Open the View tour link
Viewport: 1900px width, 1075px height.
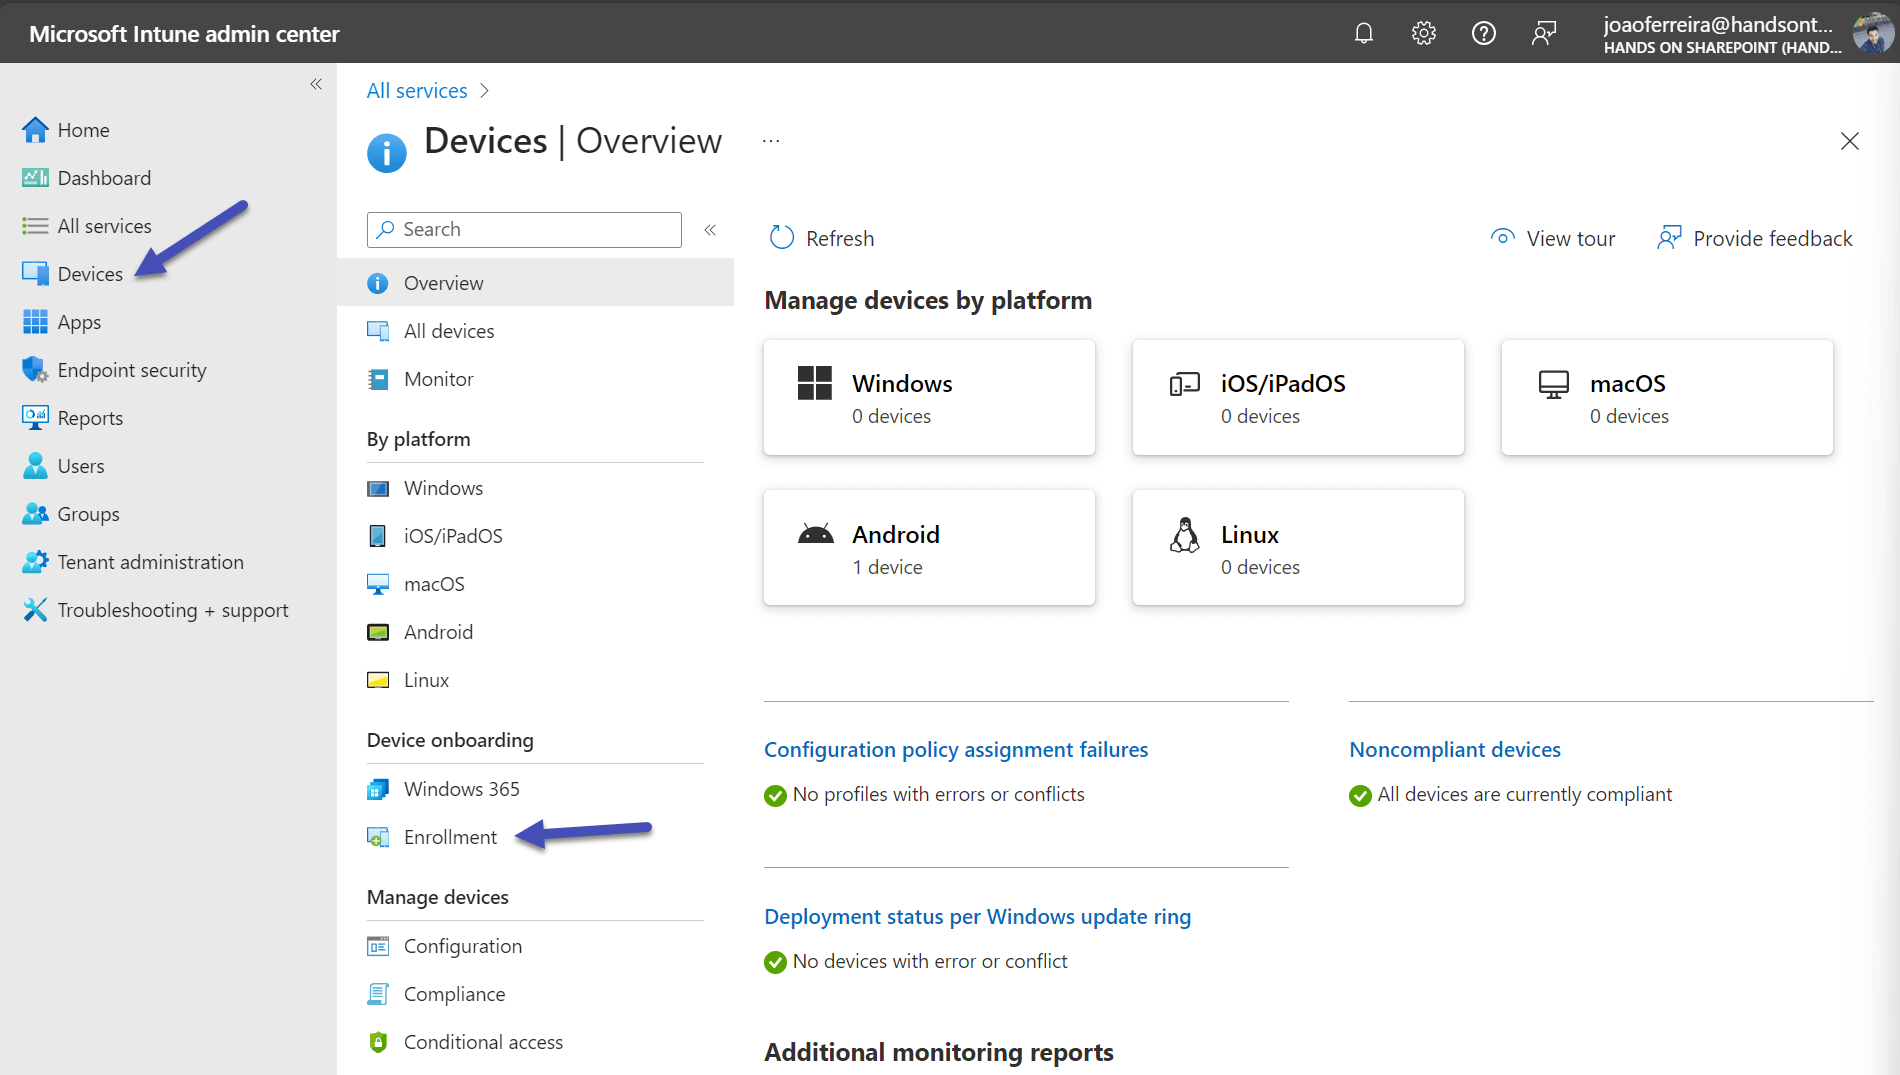pyautogui.click(x=1552, y=238)
